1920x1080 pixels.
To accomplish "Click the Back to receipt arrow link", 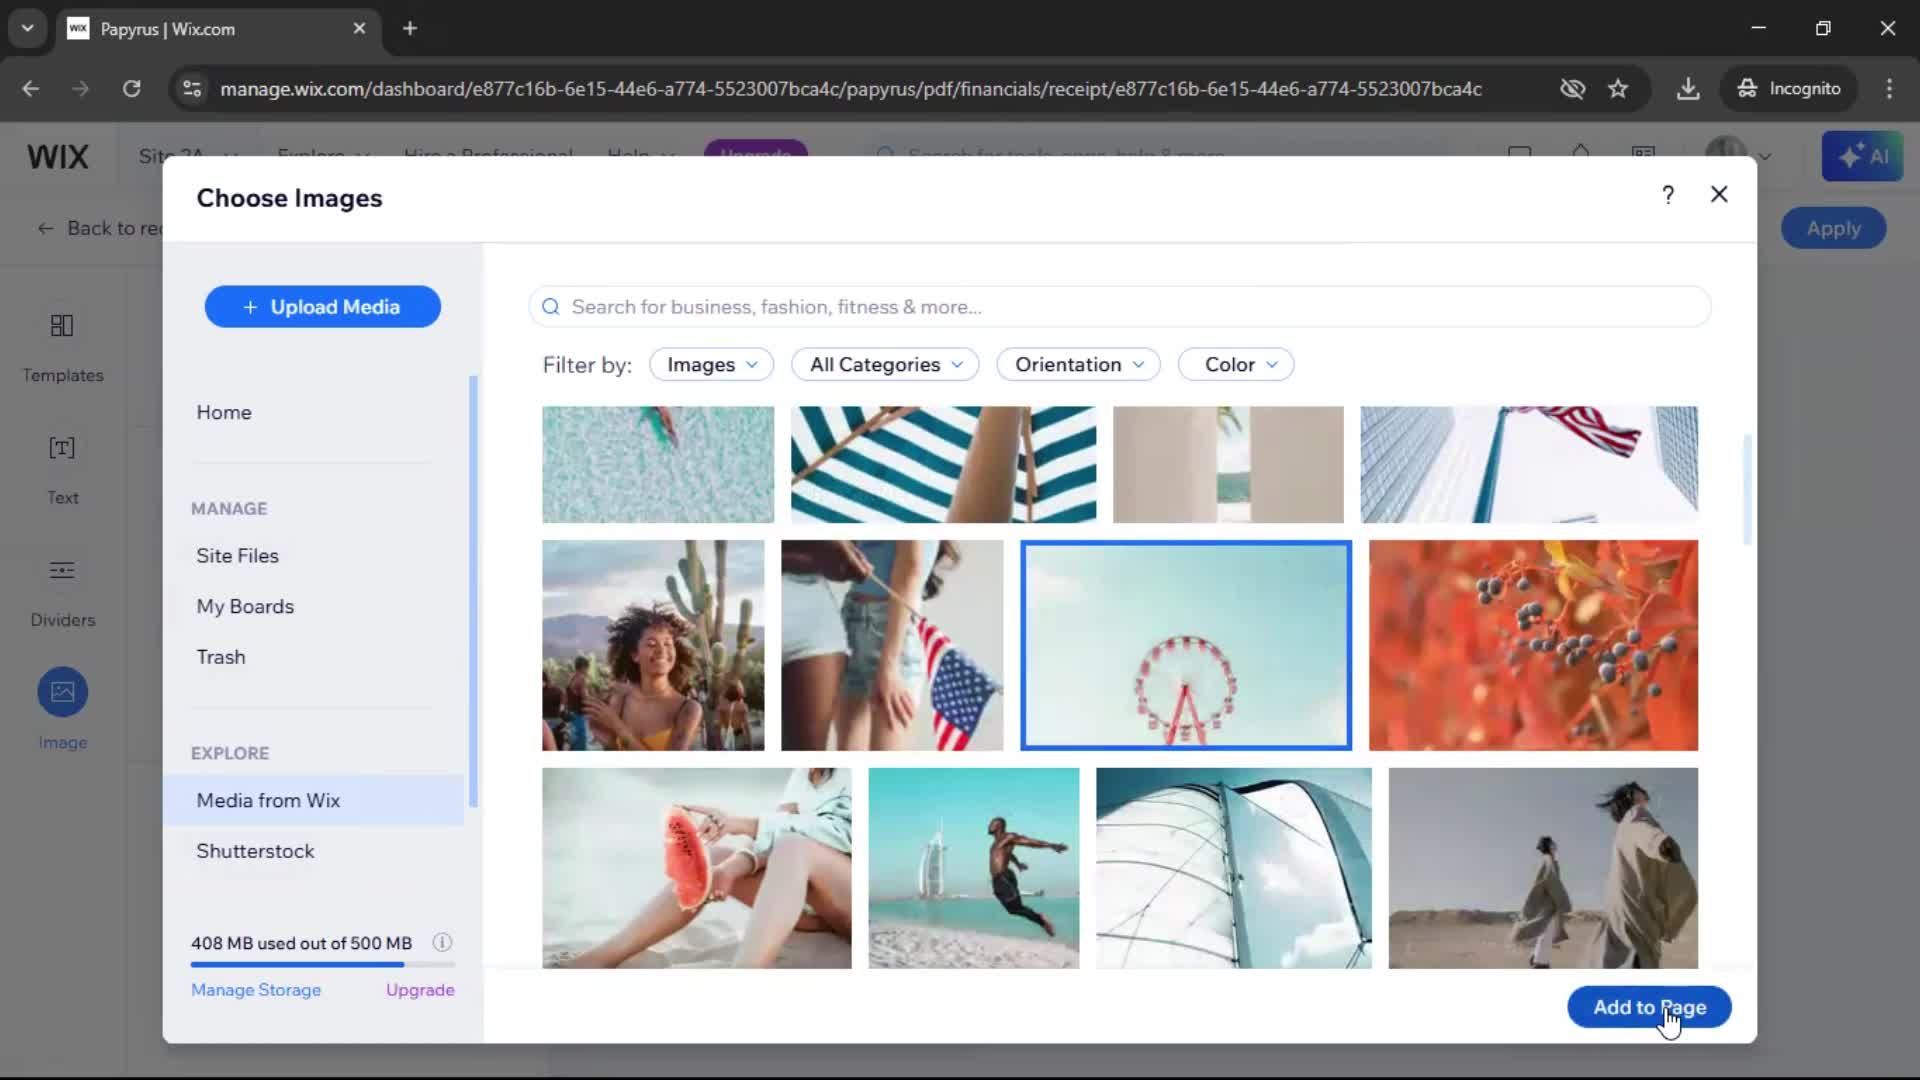I will point(100,229).
